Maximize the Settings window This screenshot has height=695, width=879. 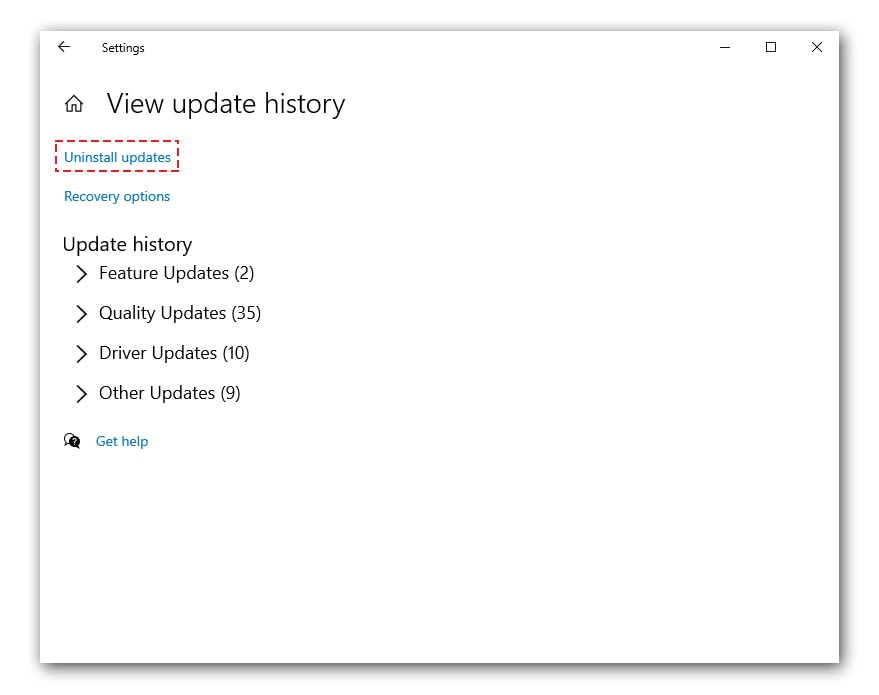[x=770, y=47]
